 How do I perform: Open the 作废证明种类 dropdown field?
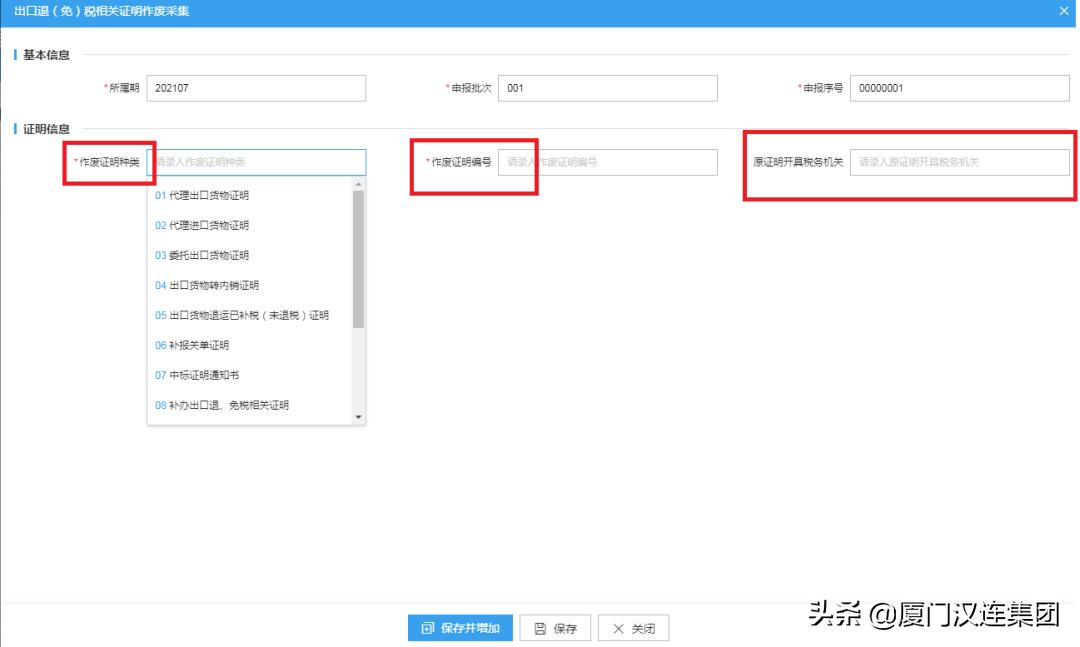tap(255, 162)
